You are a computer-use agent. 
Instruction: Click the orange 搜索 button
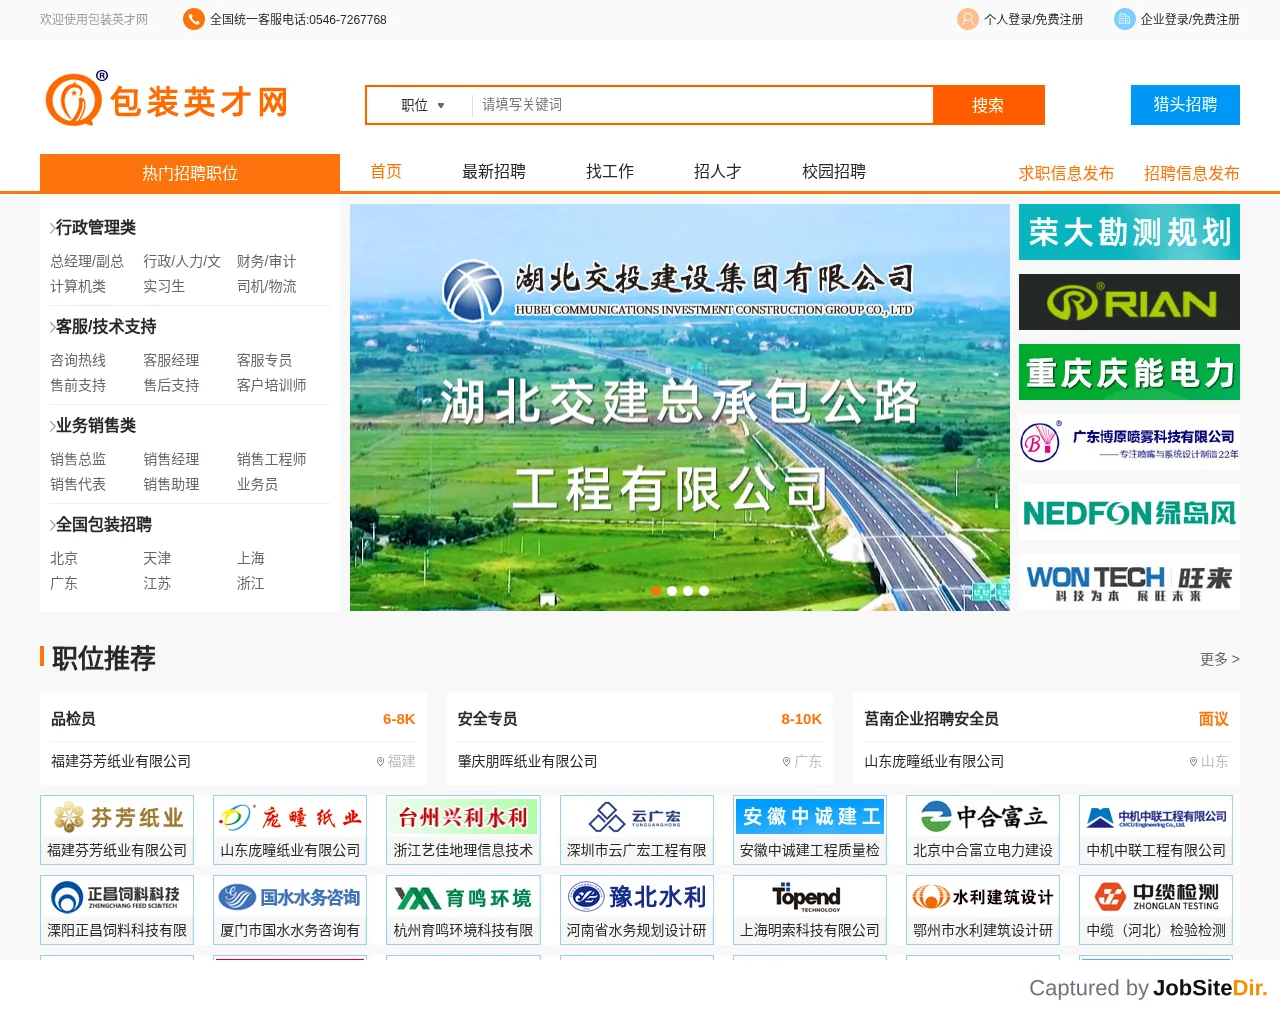point(988,105)
